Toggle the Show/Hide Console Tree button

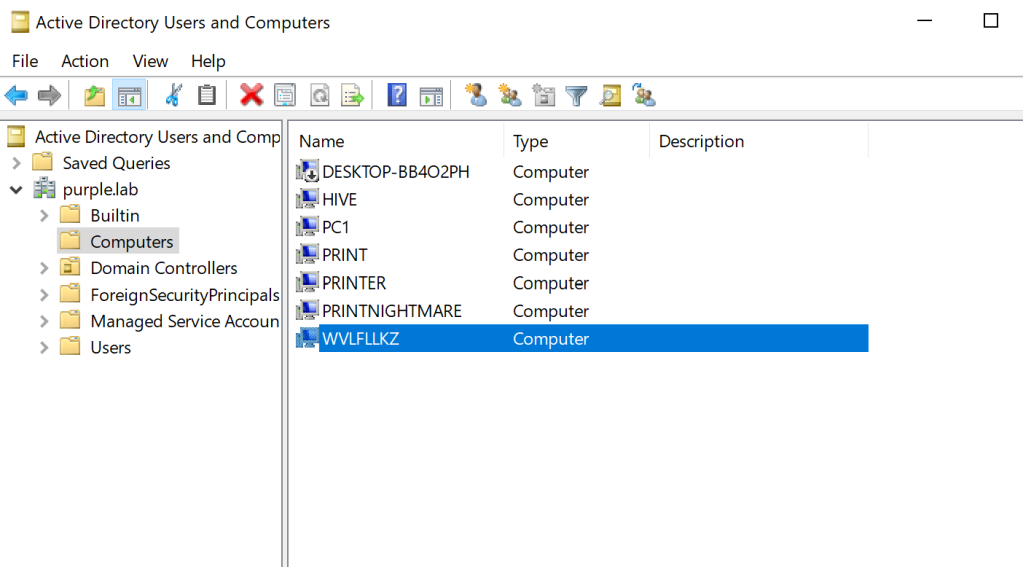pos(128,96)
